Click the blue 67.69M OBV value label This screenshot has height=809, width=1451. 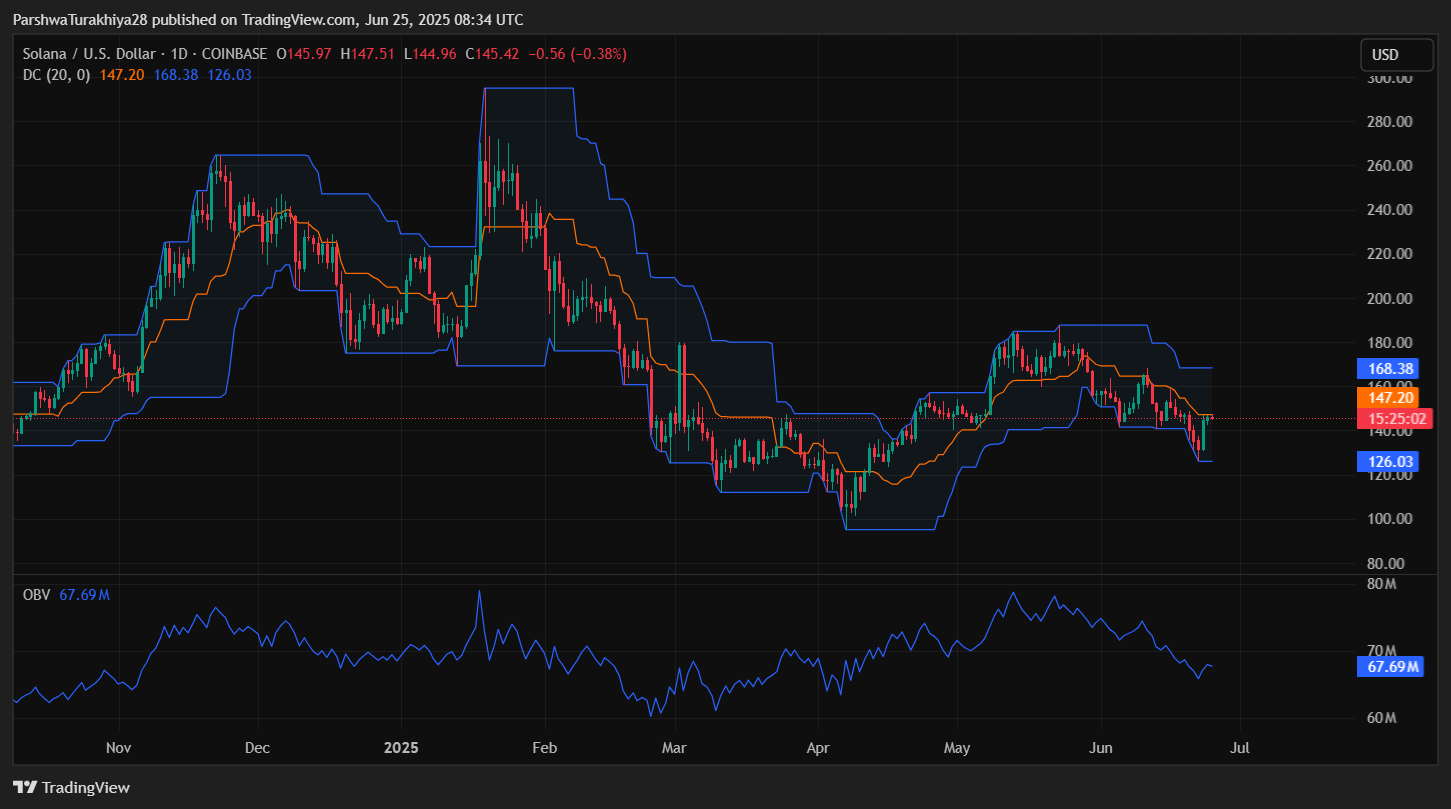(x=1390, y=666)
